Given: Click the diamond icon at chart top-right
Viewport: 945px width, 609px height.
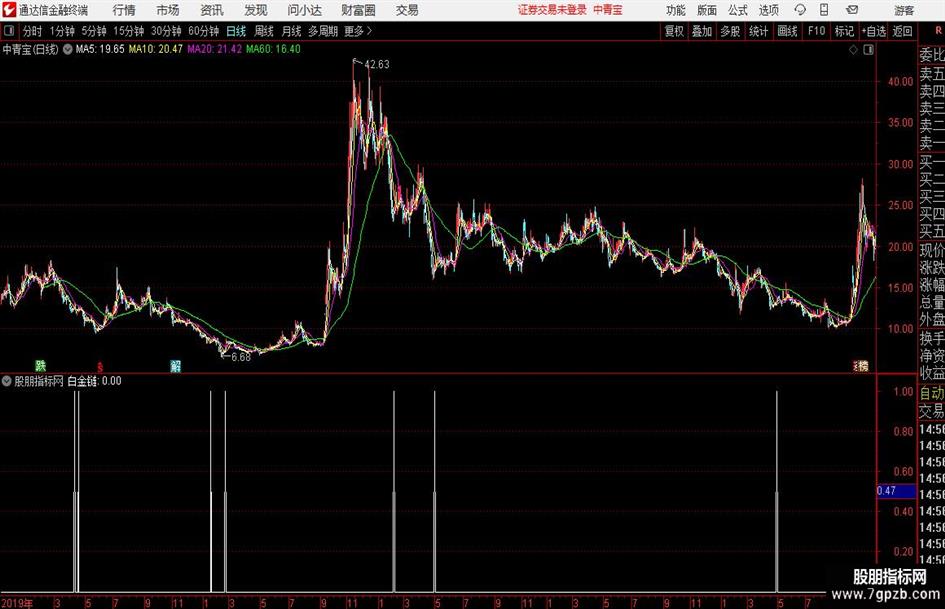Looking at the screenshot, I should pos(853,50).
